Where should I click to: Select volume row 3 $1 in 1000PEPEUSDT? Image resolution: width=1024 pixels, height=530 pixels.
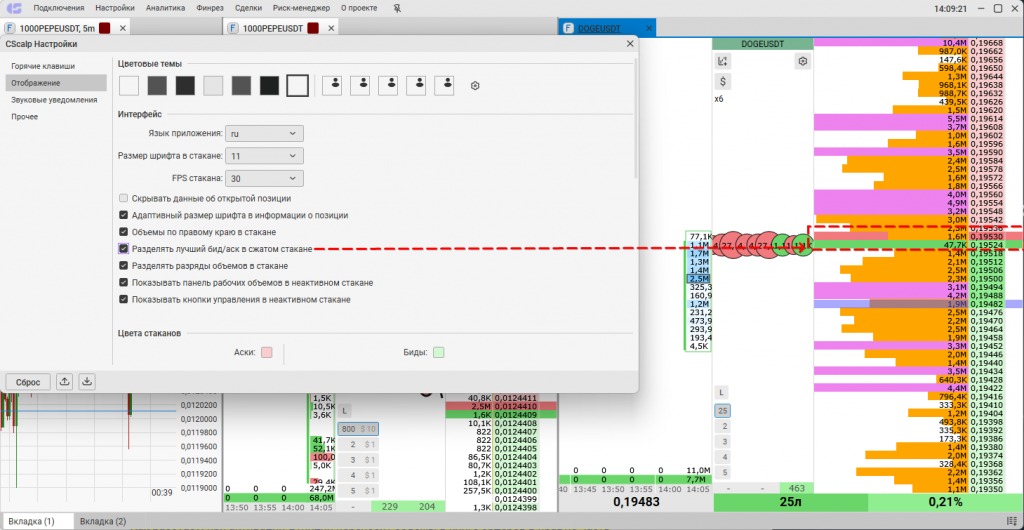(358, 460)
